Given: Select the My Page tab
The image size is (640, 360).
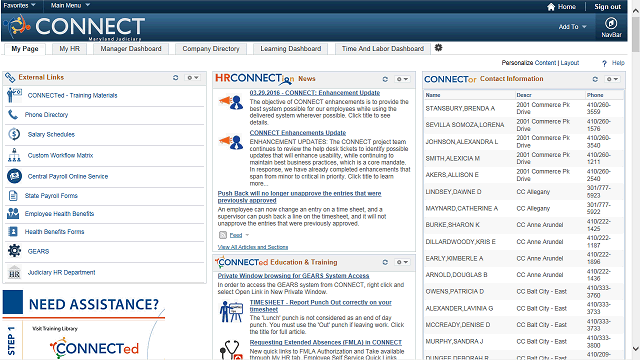Looking at the screenshot, I should 25,49.
